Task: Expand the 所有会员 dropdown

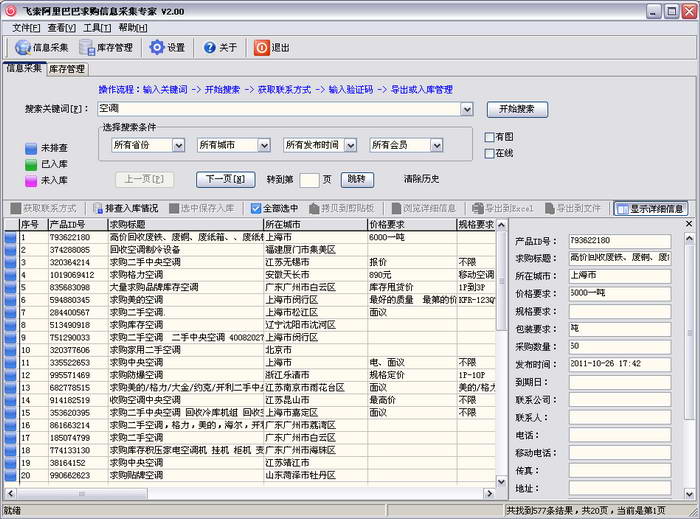Action: tap(436, 145)
